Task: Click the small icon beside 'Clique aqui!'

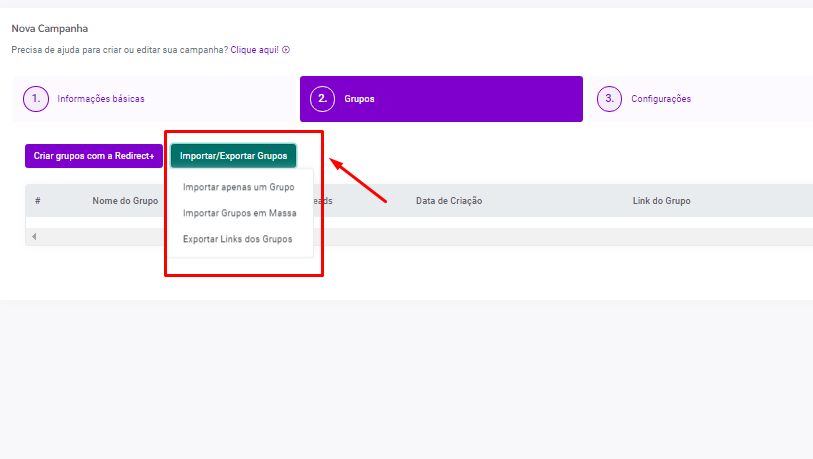Action: tap(286, 50)
